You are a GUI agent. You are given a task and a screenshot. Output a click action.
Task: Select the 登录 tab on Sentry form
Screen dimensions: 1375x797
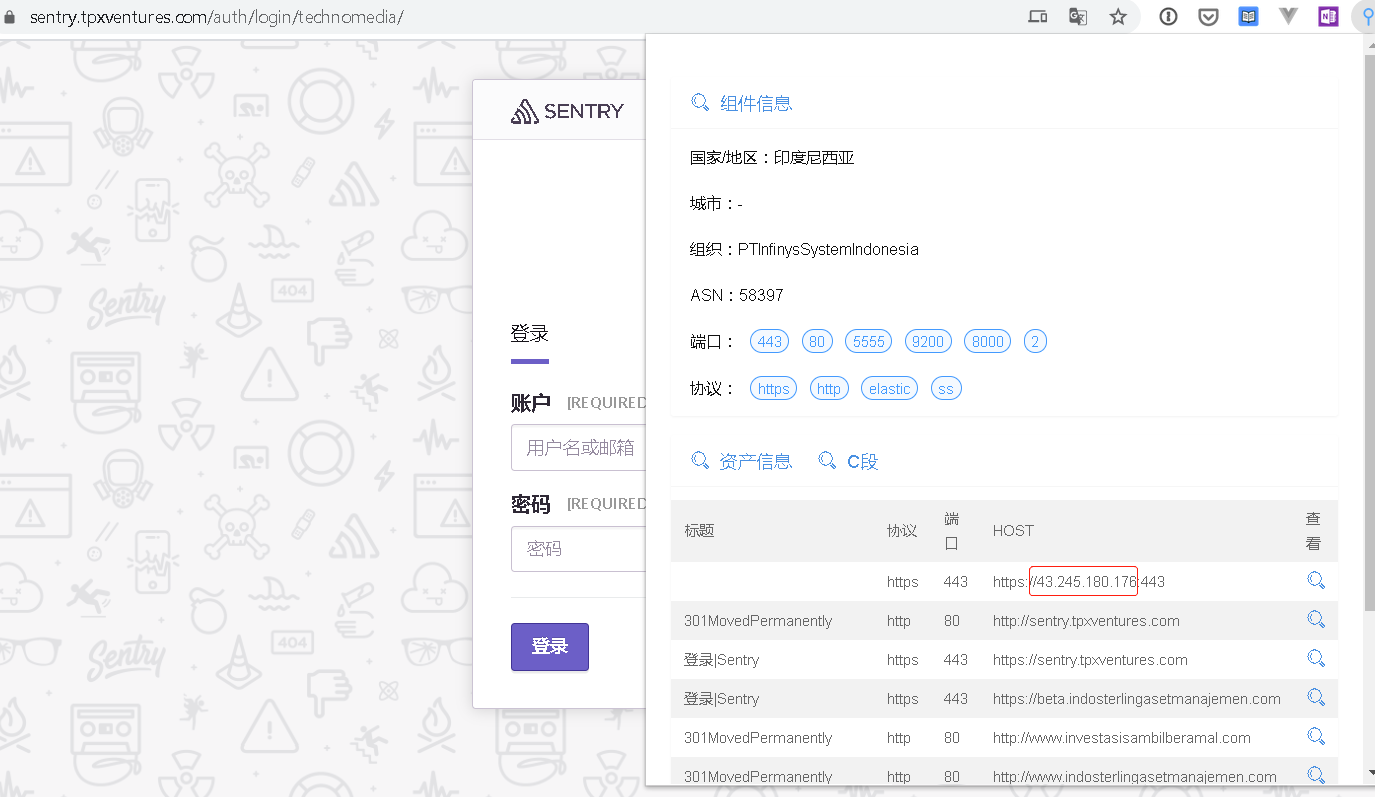(x=530, y=334)
